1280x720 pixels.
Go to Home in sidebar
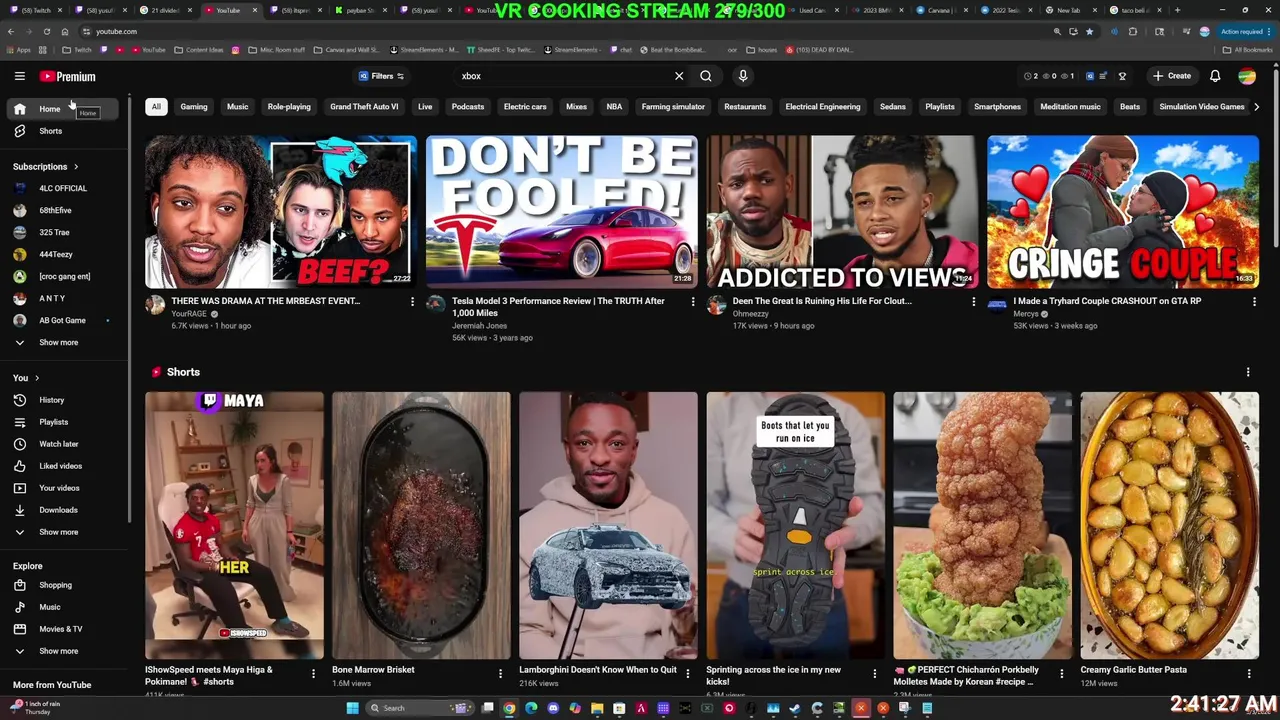coord(62,109)
